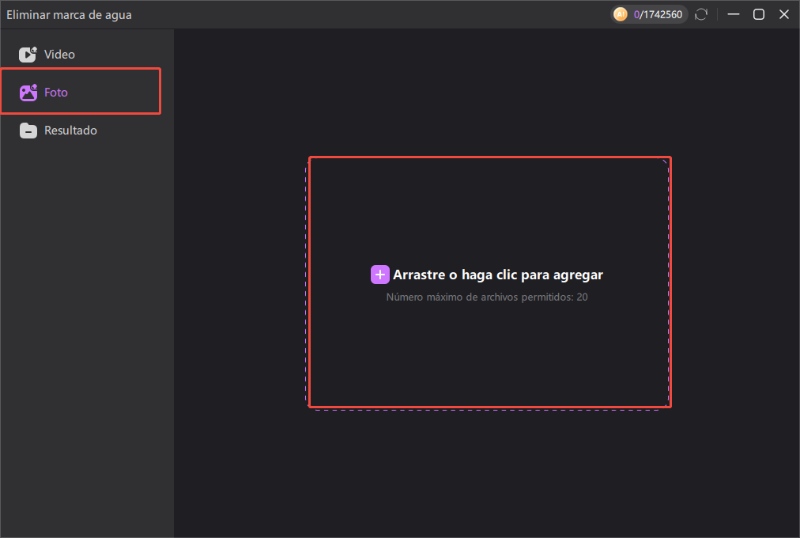Click the purple zero in credits counter
Screen dimensions: 800x538
pos(637,15)
